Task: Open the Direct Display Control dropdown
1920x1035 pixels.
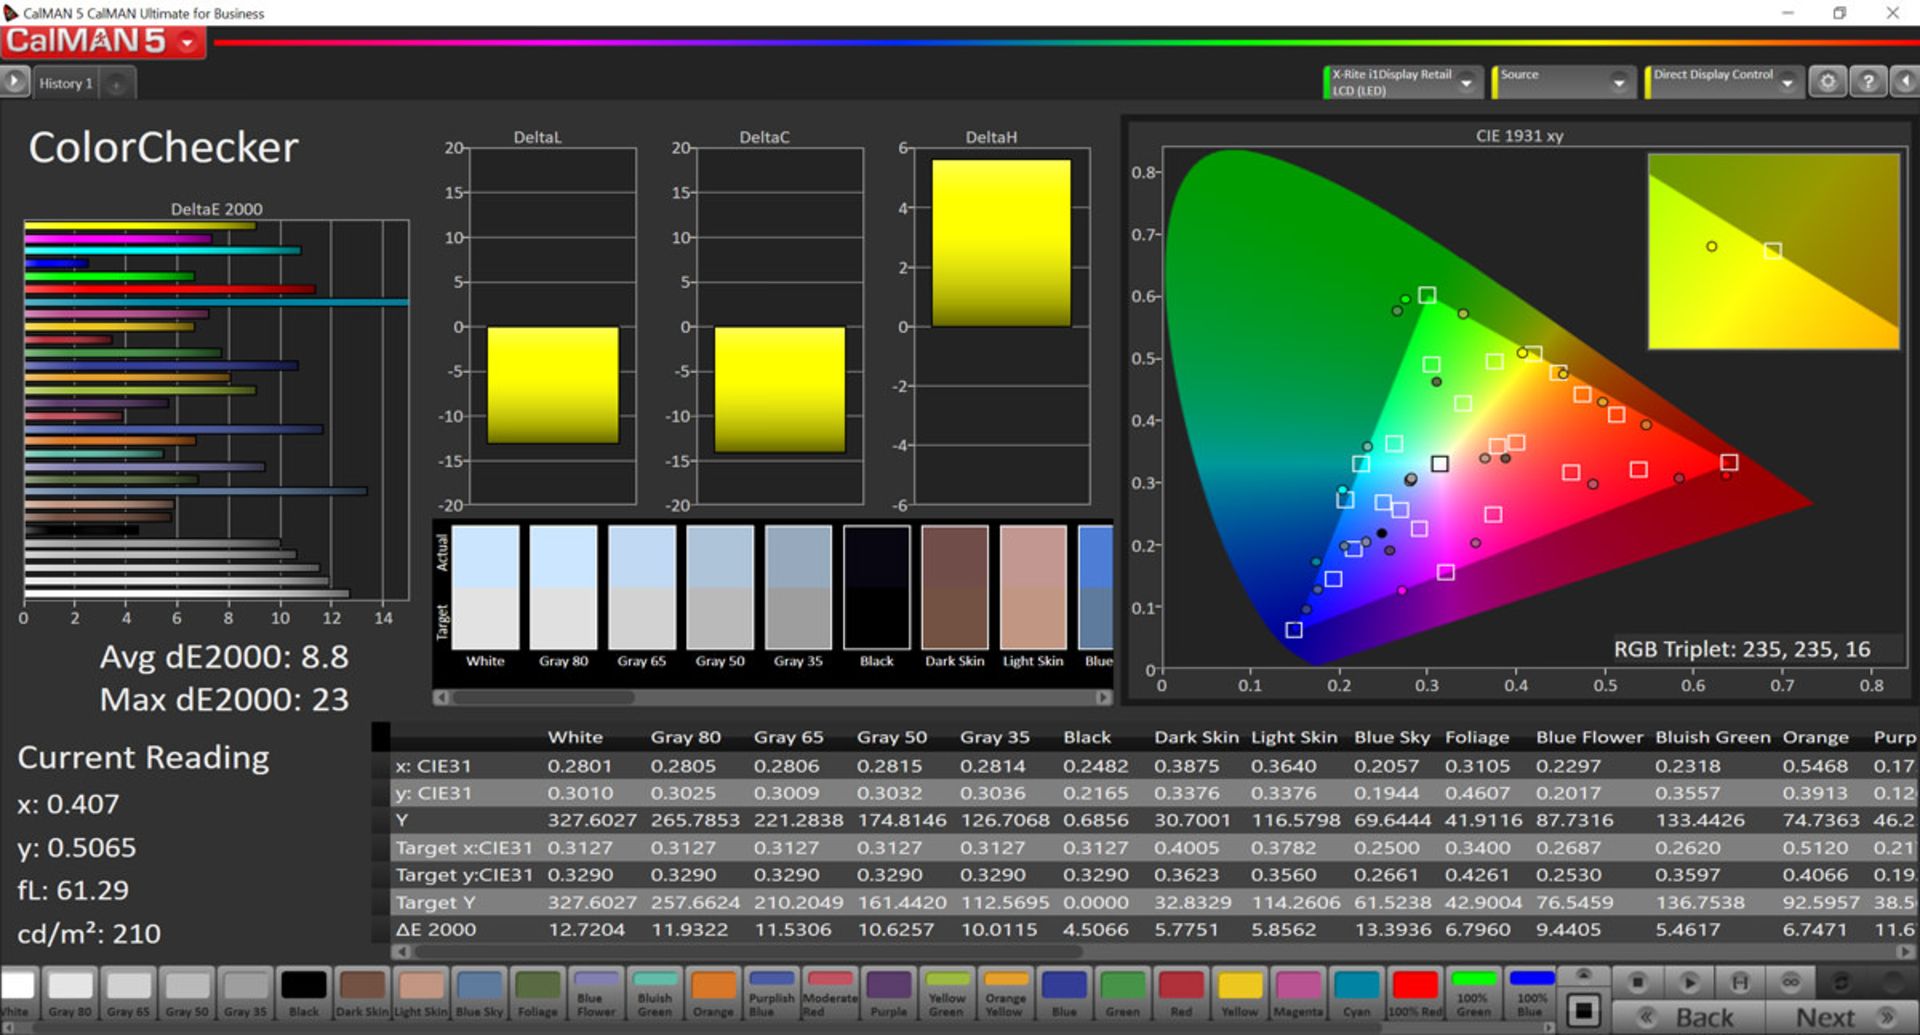Action: (1787, 83)
